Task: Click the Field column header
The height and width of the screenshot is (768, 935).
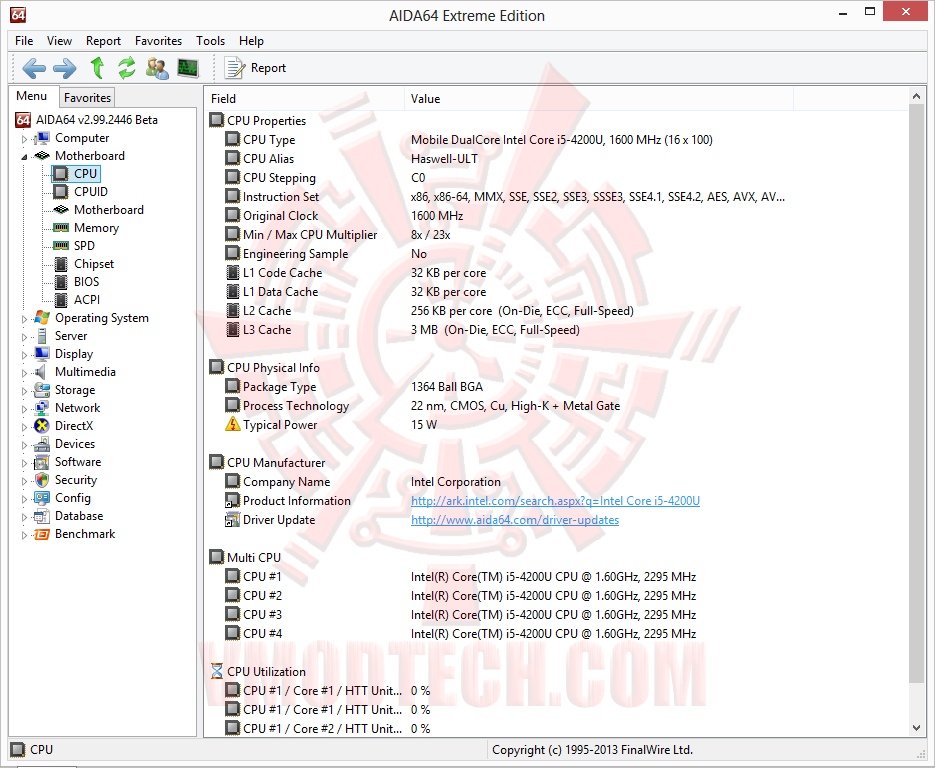Action: pos(305,98)
